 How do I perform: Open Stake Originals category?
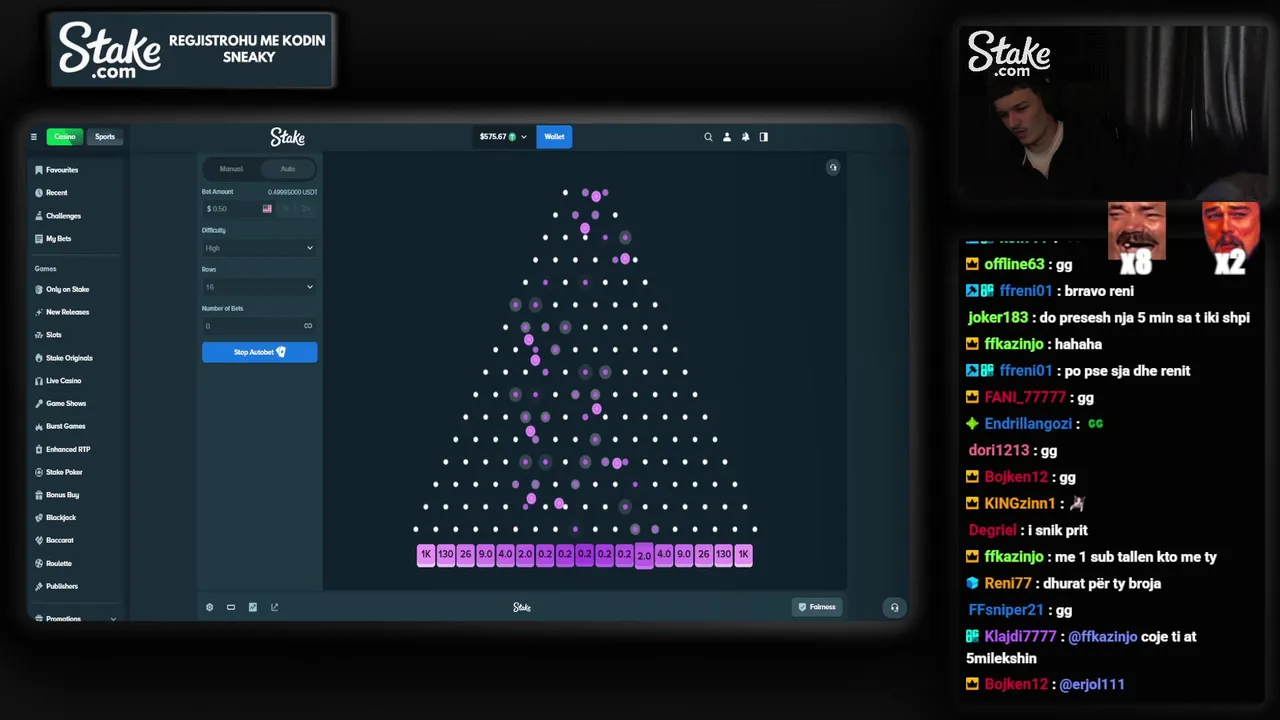coord(69,358)
